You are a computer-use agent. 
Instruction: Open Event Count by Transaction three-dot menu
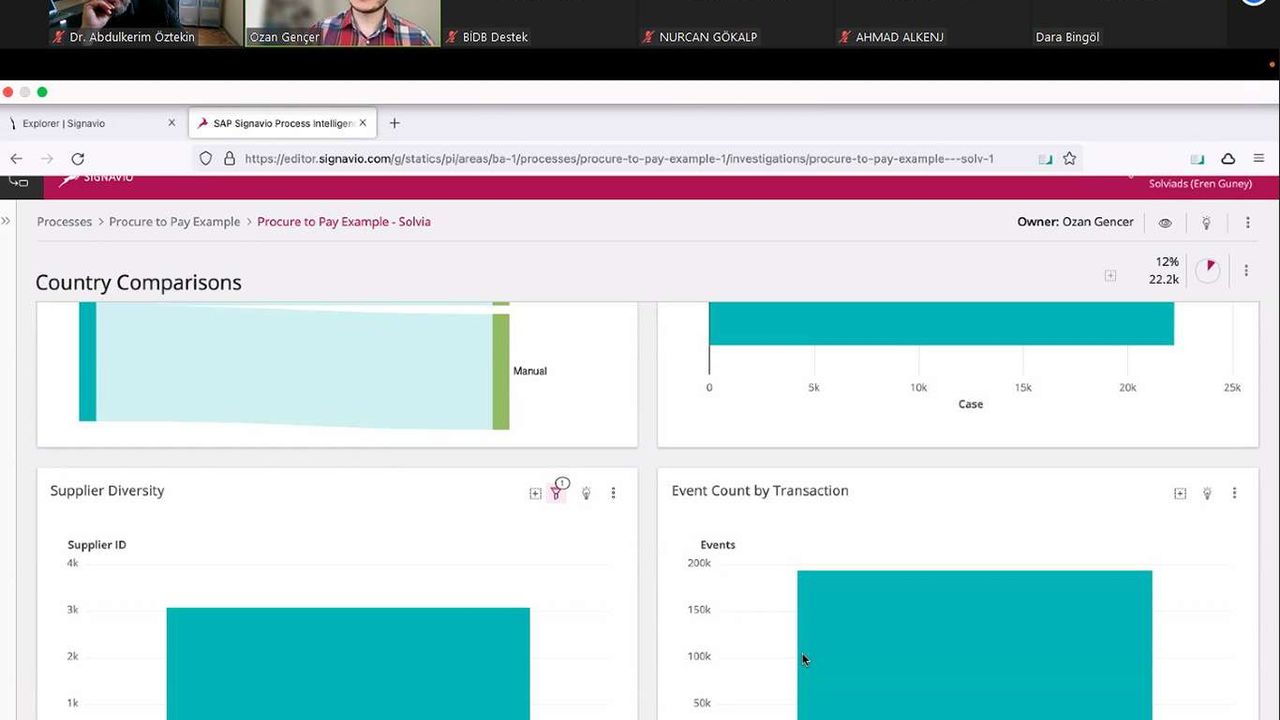[1234, 493]
